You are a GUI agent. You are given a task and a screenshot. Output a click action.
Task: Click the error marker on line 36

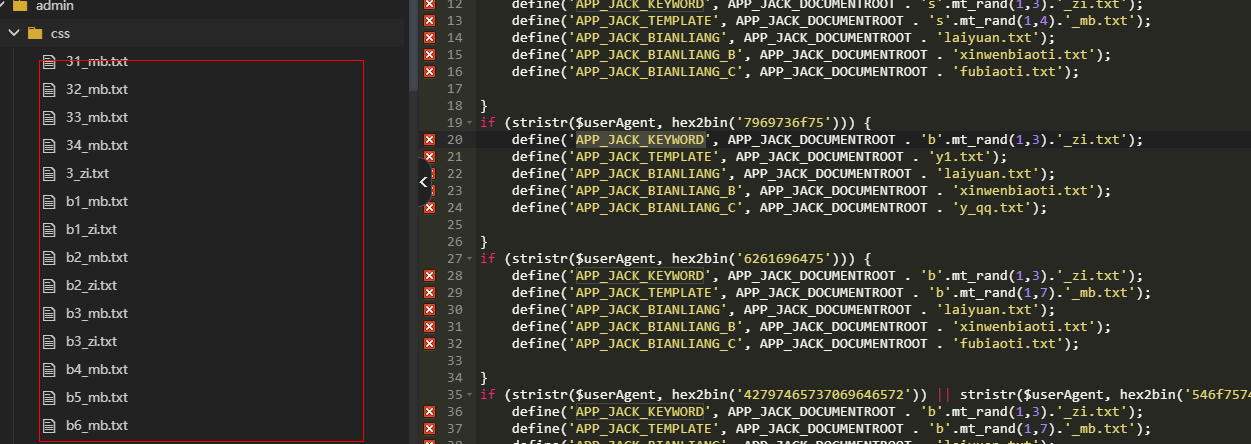tap(429, 412)
